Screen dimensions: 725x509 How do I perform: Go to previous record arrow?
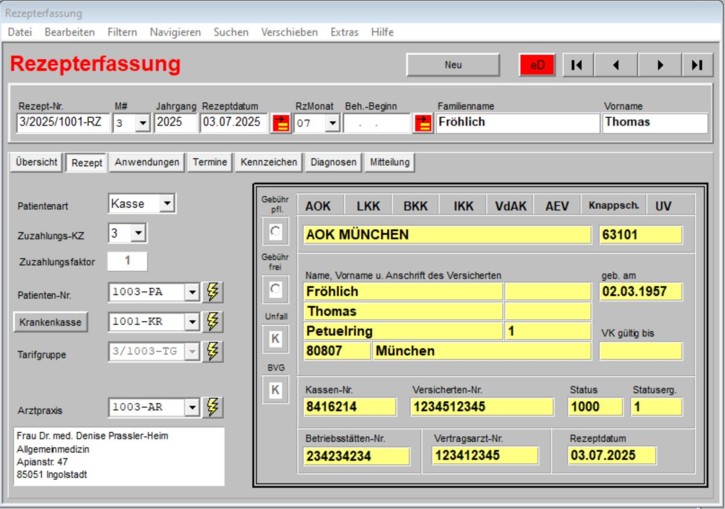pyautogui.click(x=616, y=65)
